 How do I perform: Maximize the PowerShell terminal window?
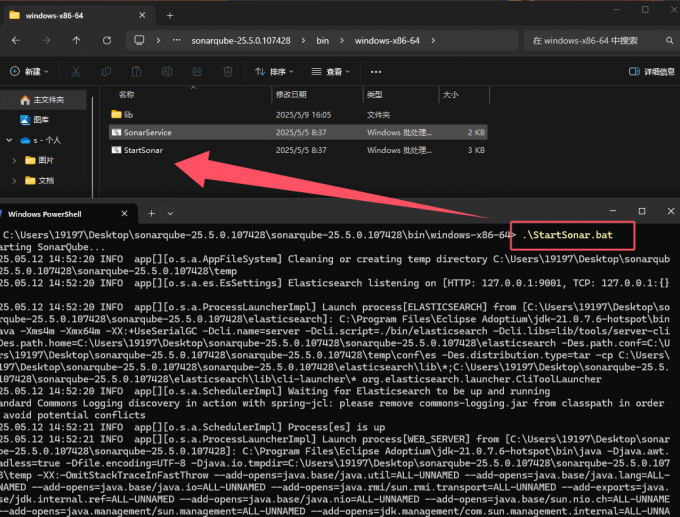coord(642,211)
